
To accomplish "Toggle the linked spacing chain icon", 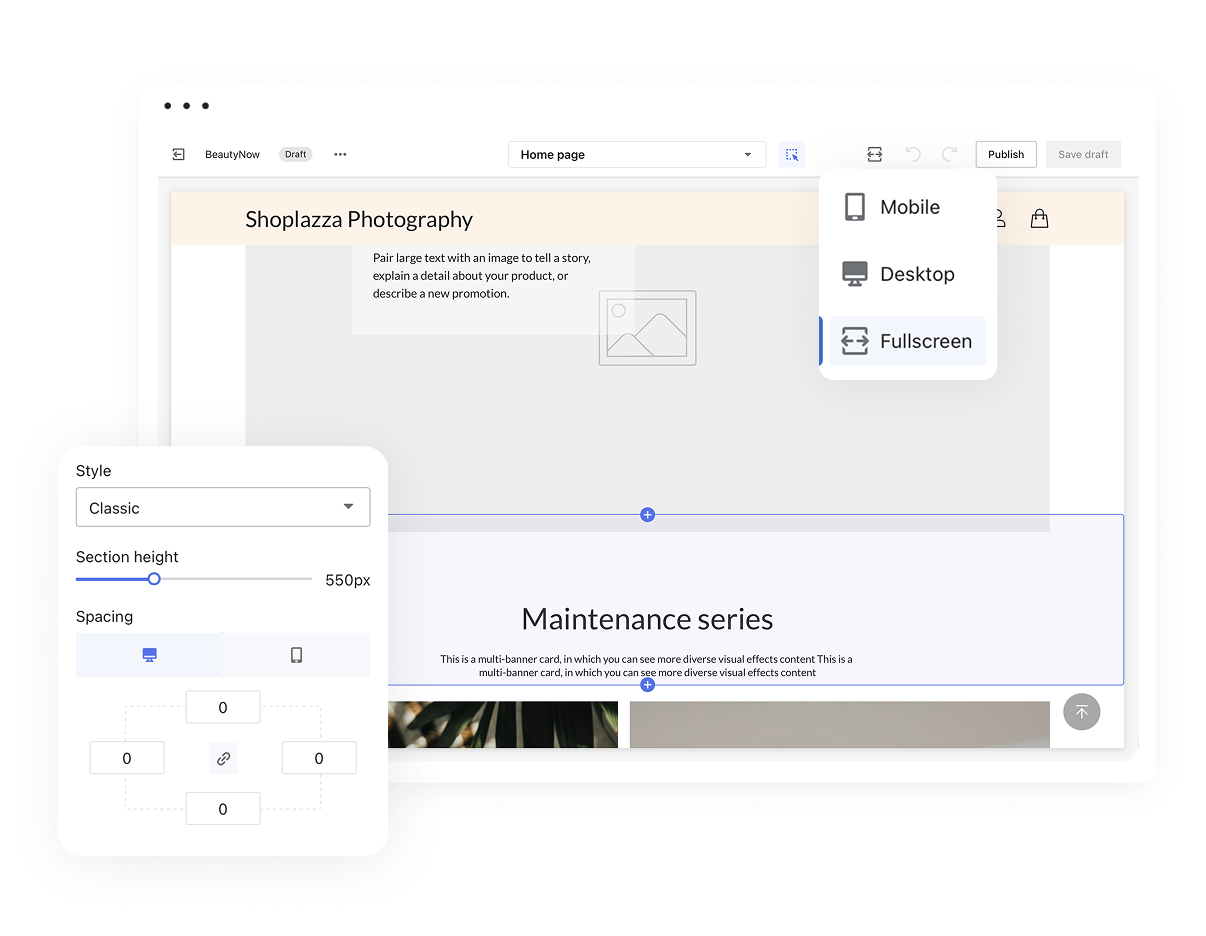I will 223,758.
